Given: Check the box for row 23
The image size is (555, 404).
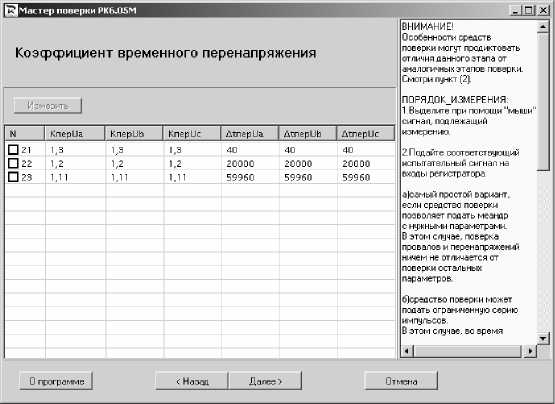Looking at the screenshot, I should [x=13, y=177].
